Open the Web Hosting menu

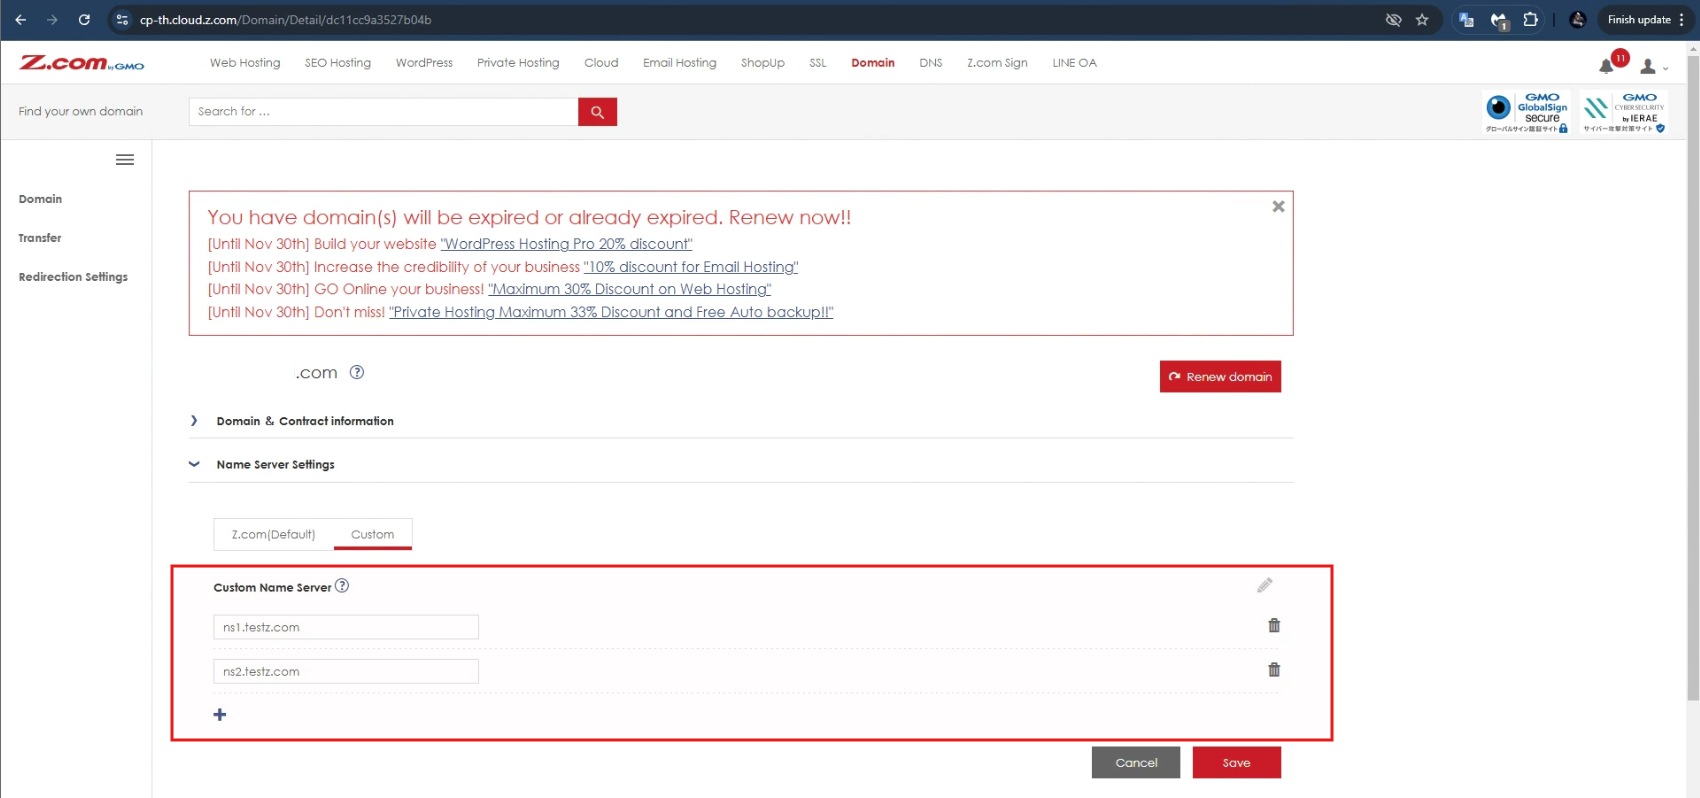tap(245, 63)
